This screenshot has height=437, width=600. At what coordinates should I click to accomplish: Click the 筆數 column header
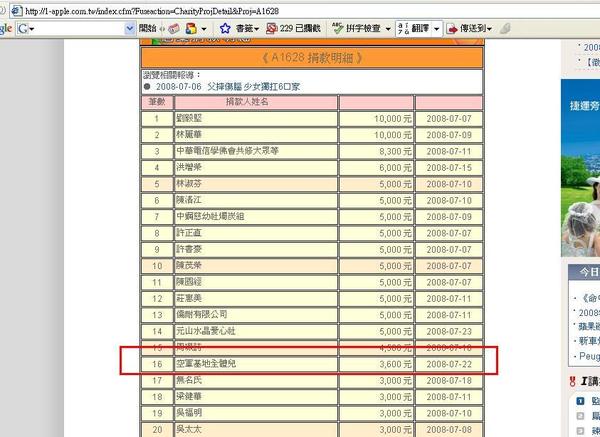(157, 102)
